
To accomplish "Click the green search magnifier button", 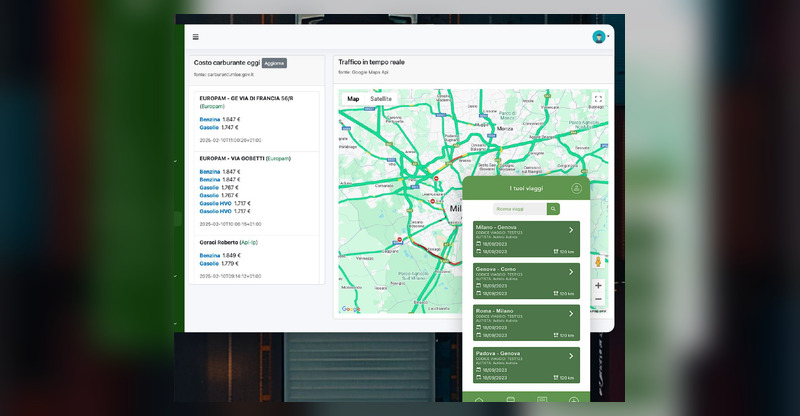I will click(x=553, y=209).
